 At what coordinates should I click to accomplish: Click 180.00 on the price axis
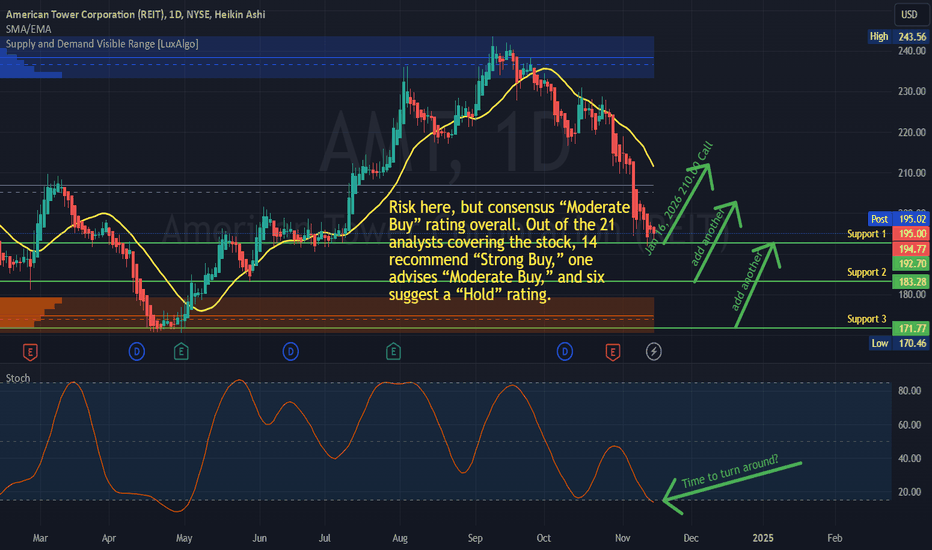[x=912, y=295]
